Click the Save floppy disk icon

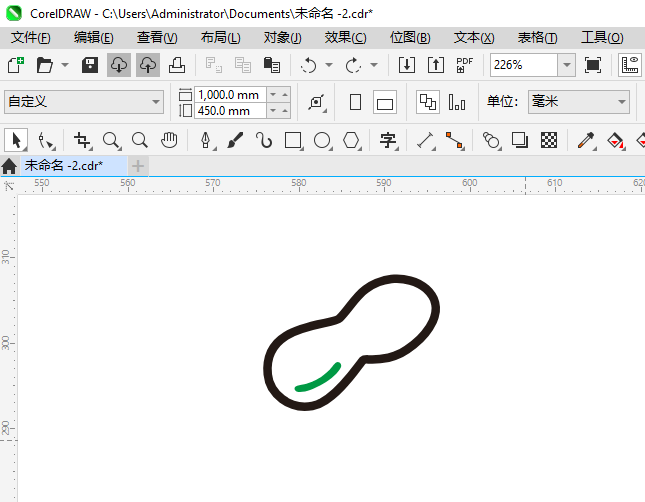[x=90, y=65]
